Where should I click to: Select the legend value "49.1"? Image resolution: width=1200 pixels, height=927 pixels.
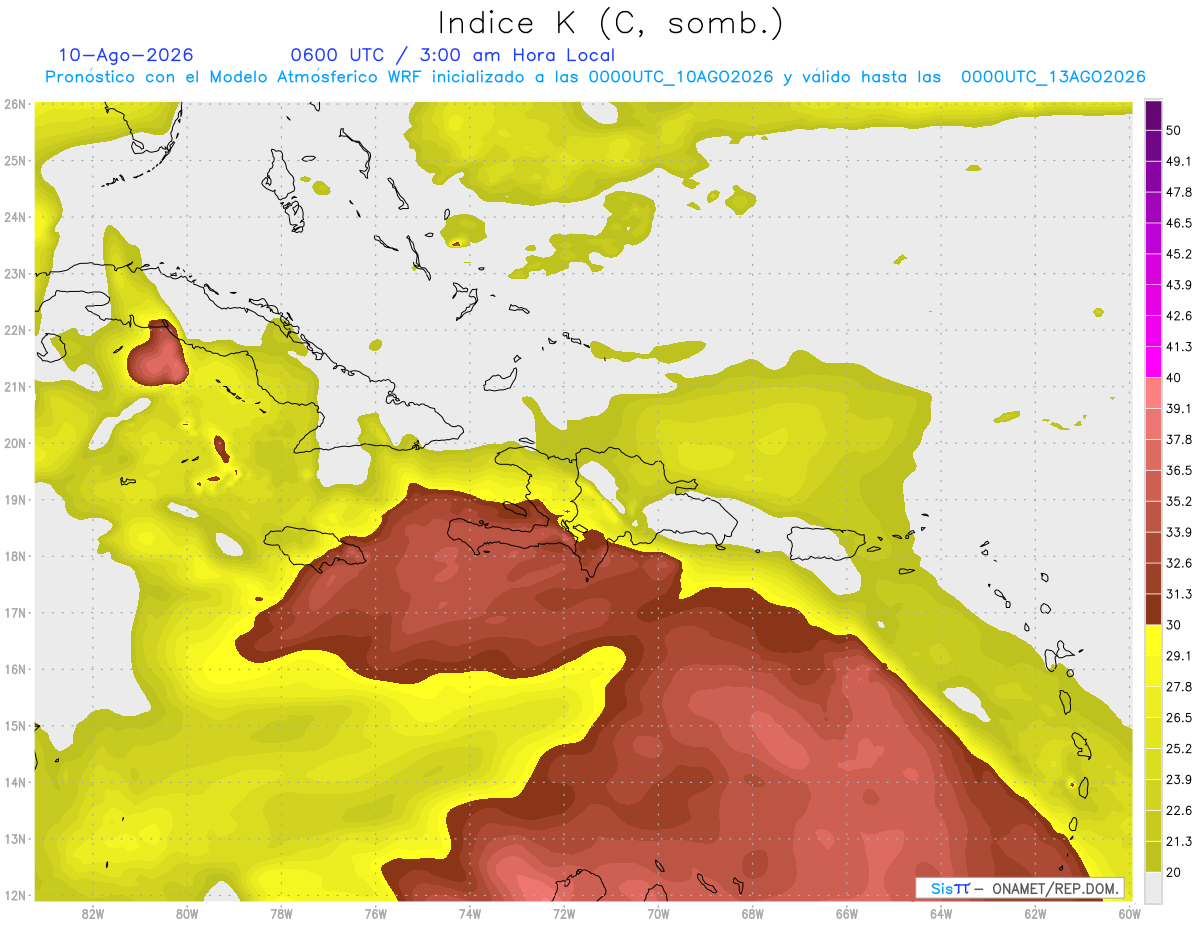(x=1180, y=161)
